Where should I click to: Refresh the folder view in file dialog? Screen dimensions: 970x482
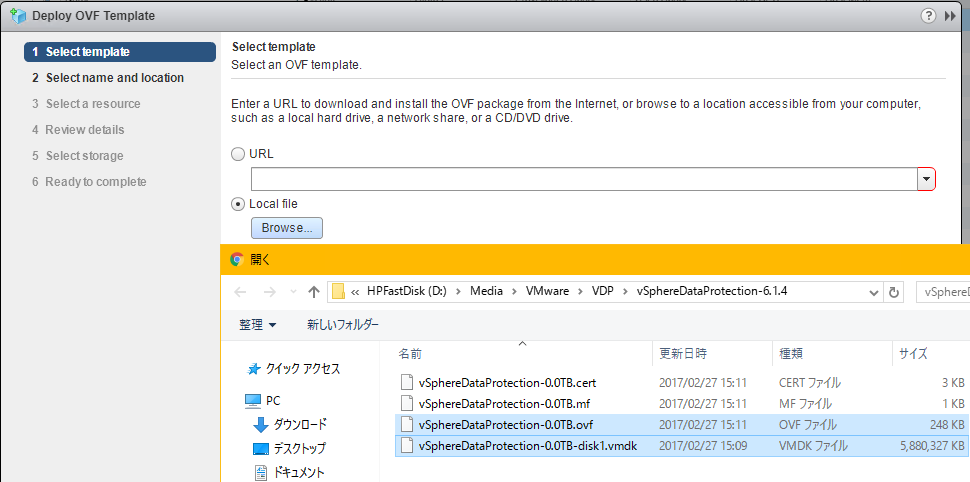(x=893, y=292)
